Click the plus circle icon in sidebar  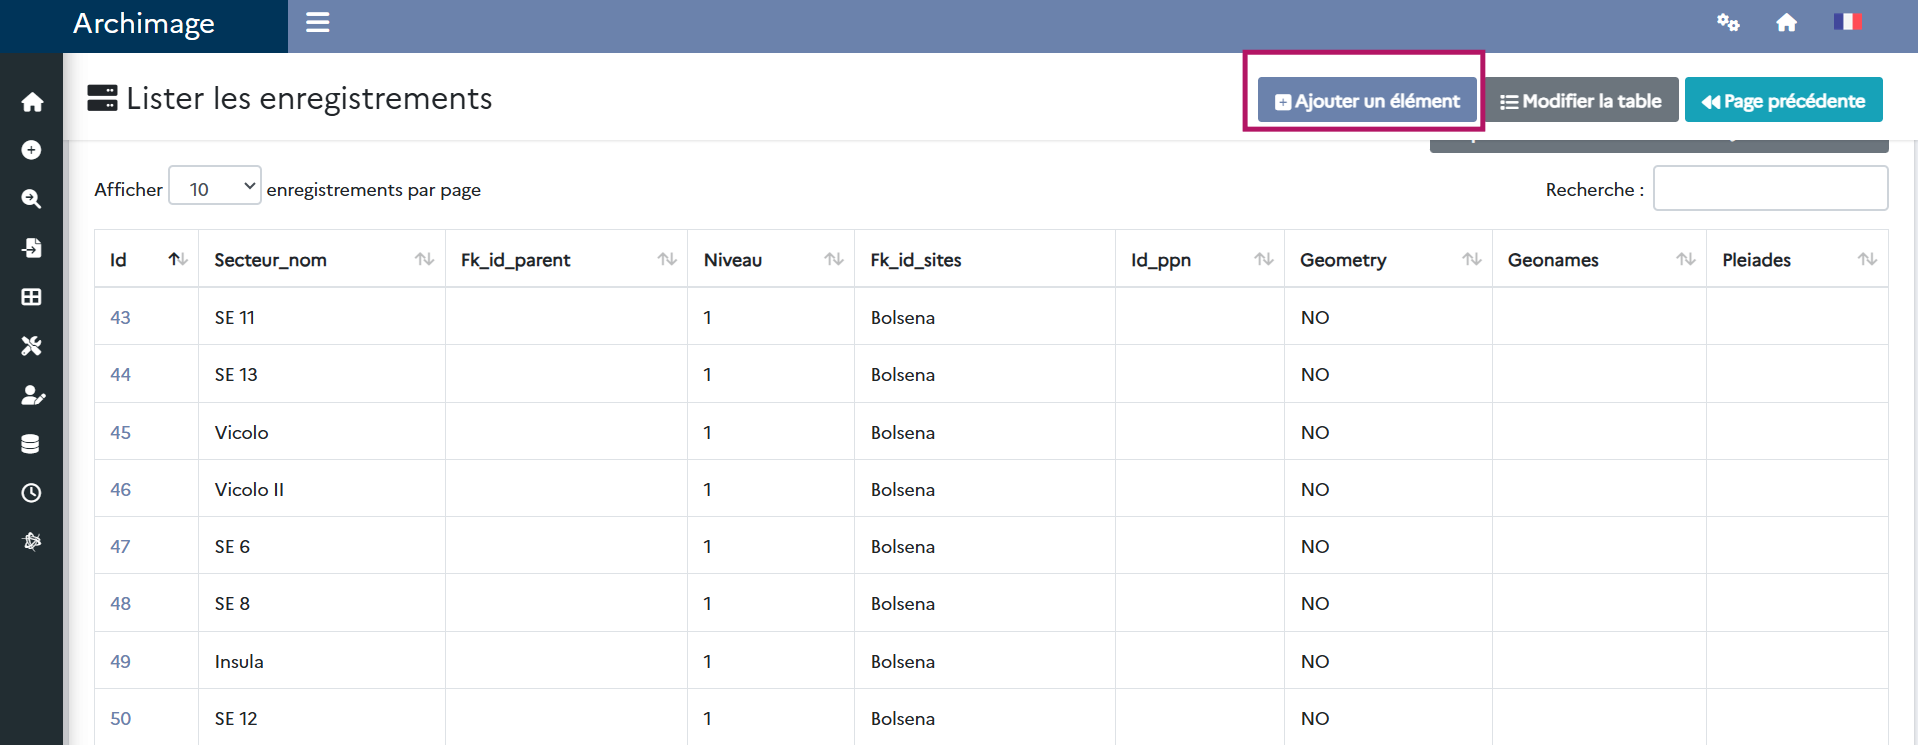(x=32, y=150)
